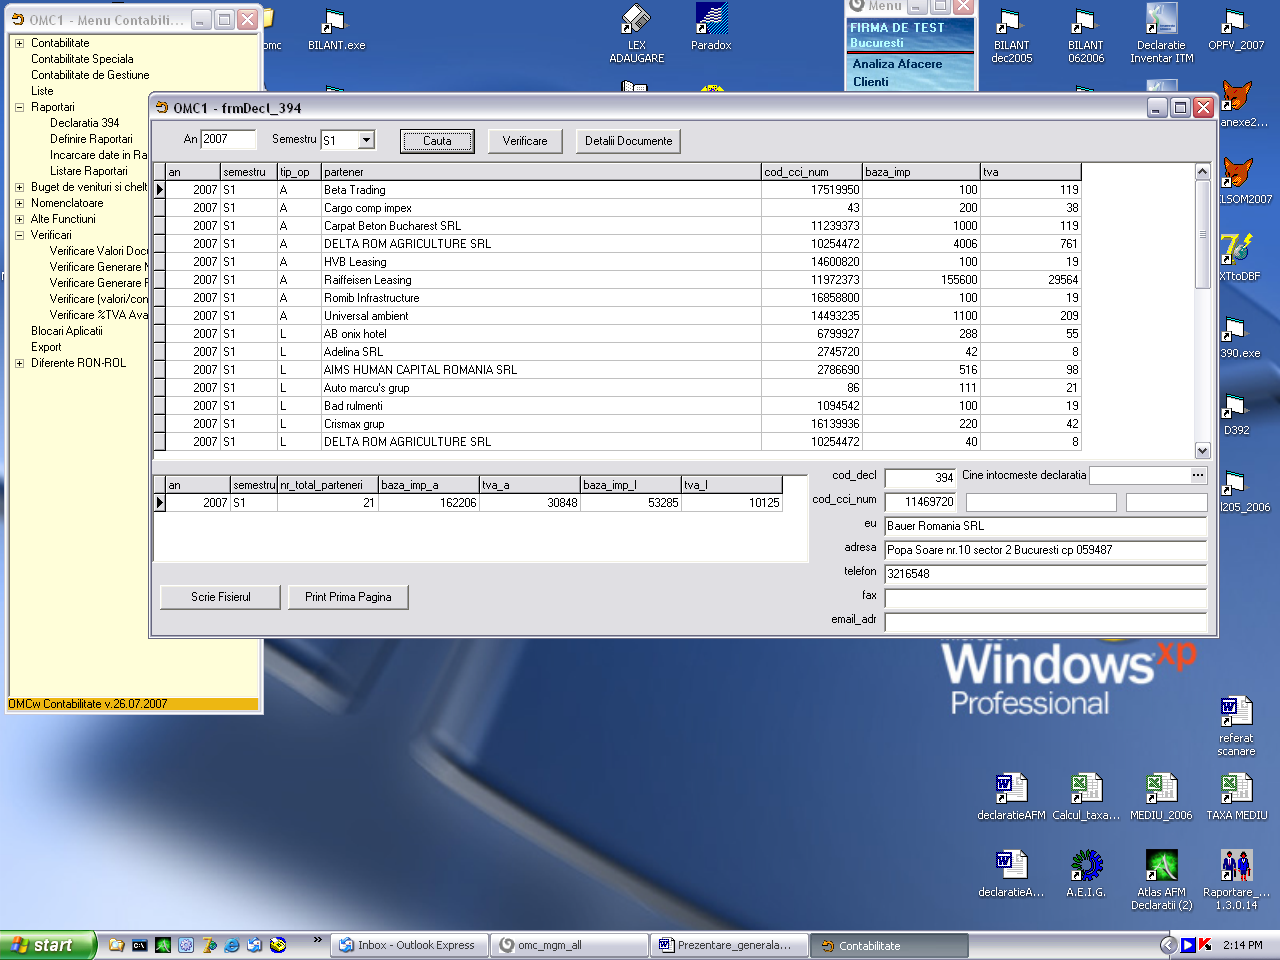Image resolution: width=1280 pixels, height=960 pixels.
Task: Click the grid scrollbar down arrow
Action: [1203, 450]
